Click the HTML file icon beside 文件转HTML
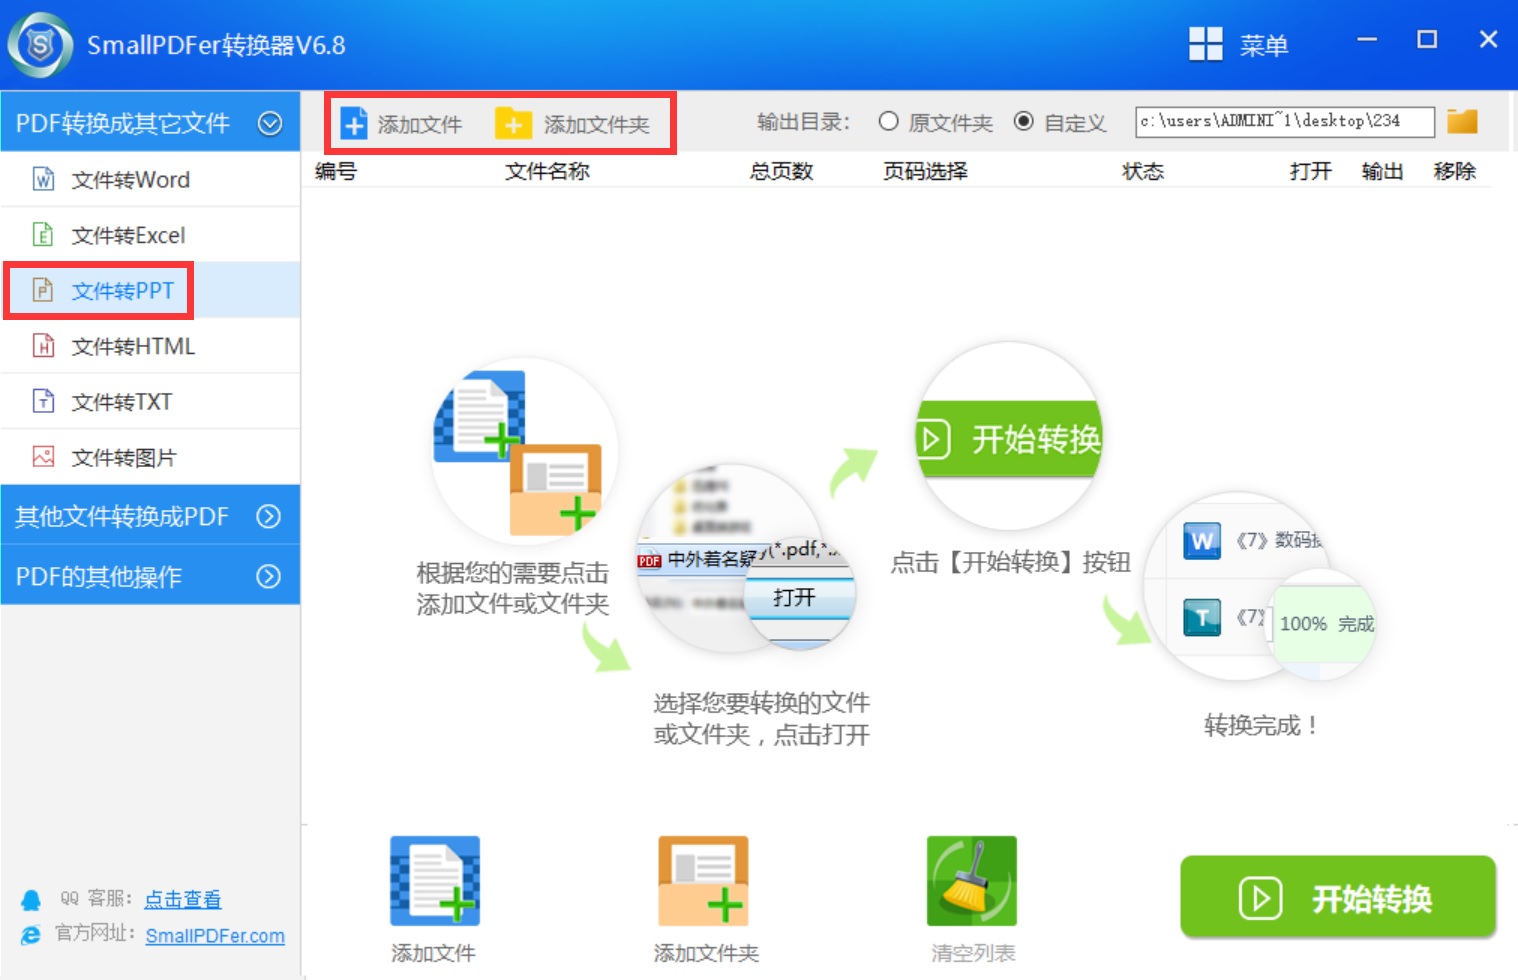 pyautogui.click(x=43, y=346)
